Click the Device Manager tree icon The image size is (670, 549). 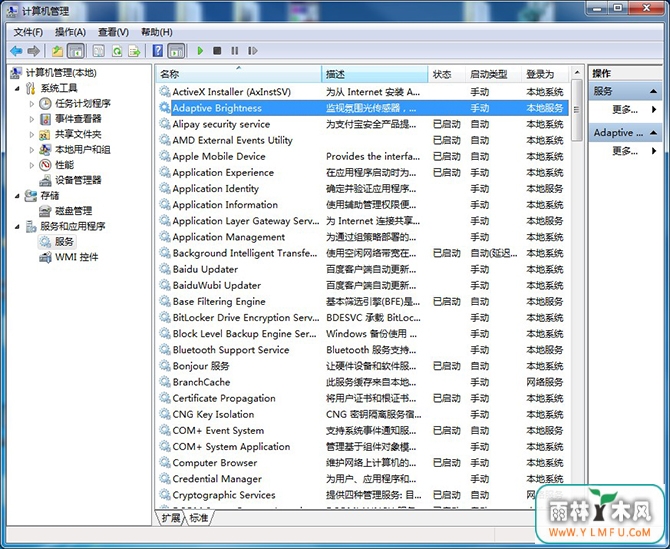coord(45,180)
